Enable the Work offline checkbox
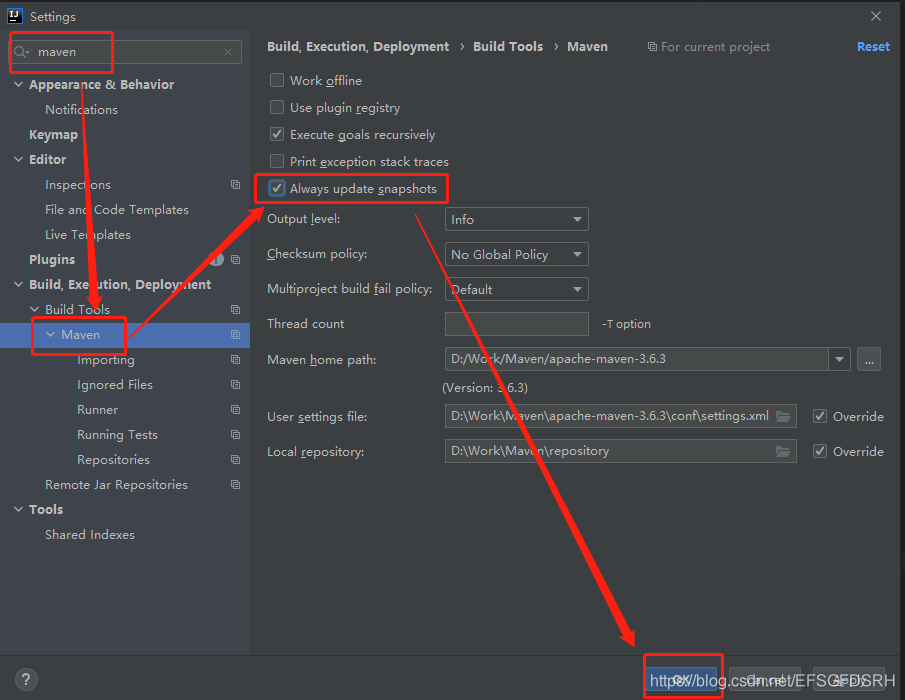This screenshot has width=905, height=700. 277,81
